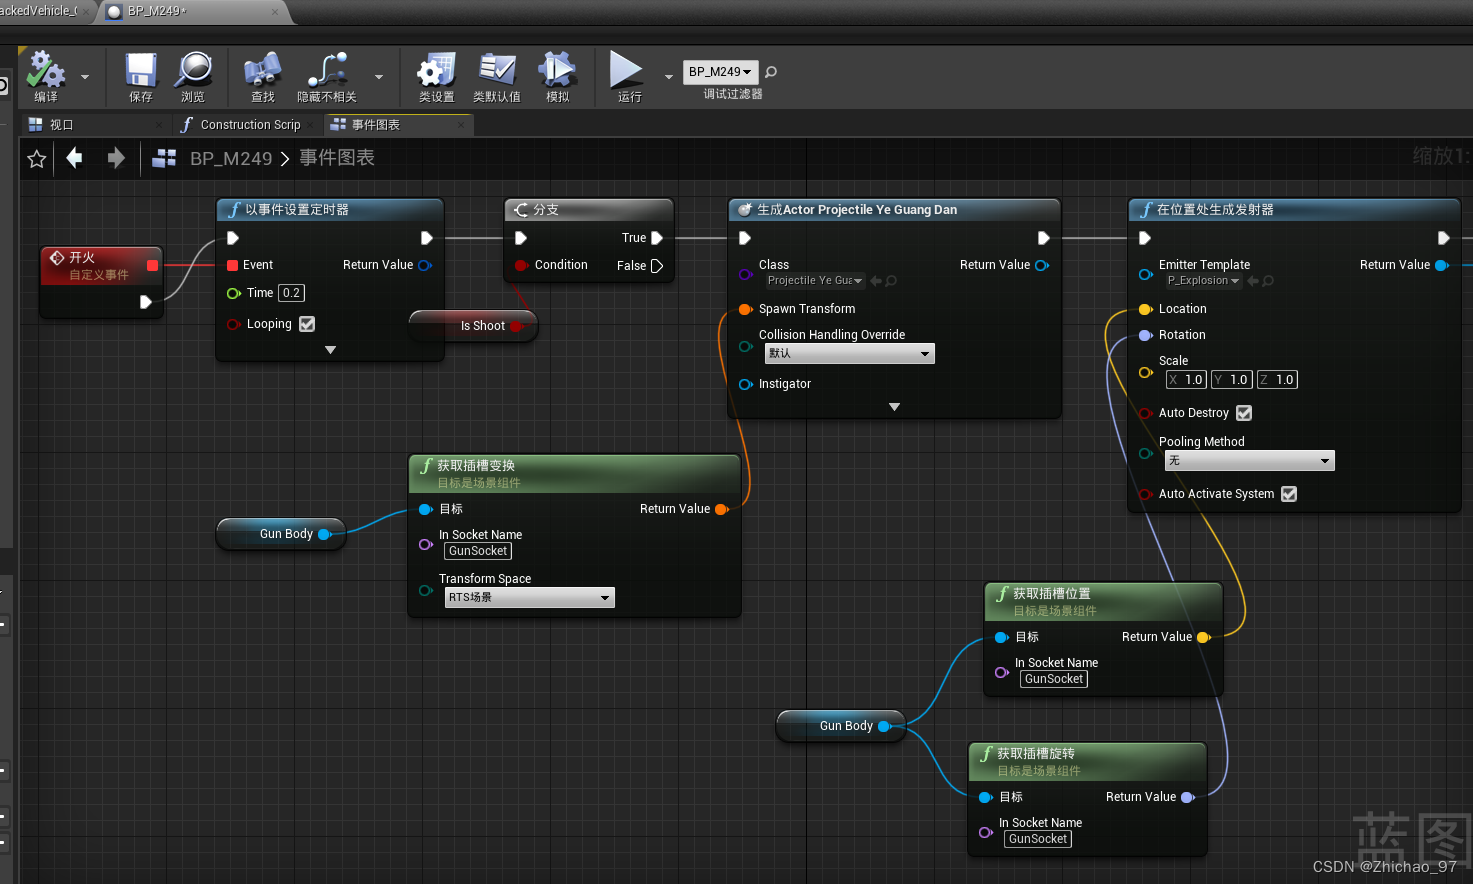The height and width of the screenshot is (884, 1473).
Task: Click the True execution output pin of Branch
Action: (657, 238)
